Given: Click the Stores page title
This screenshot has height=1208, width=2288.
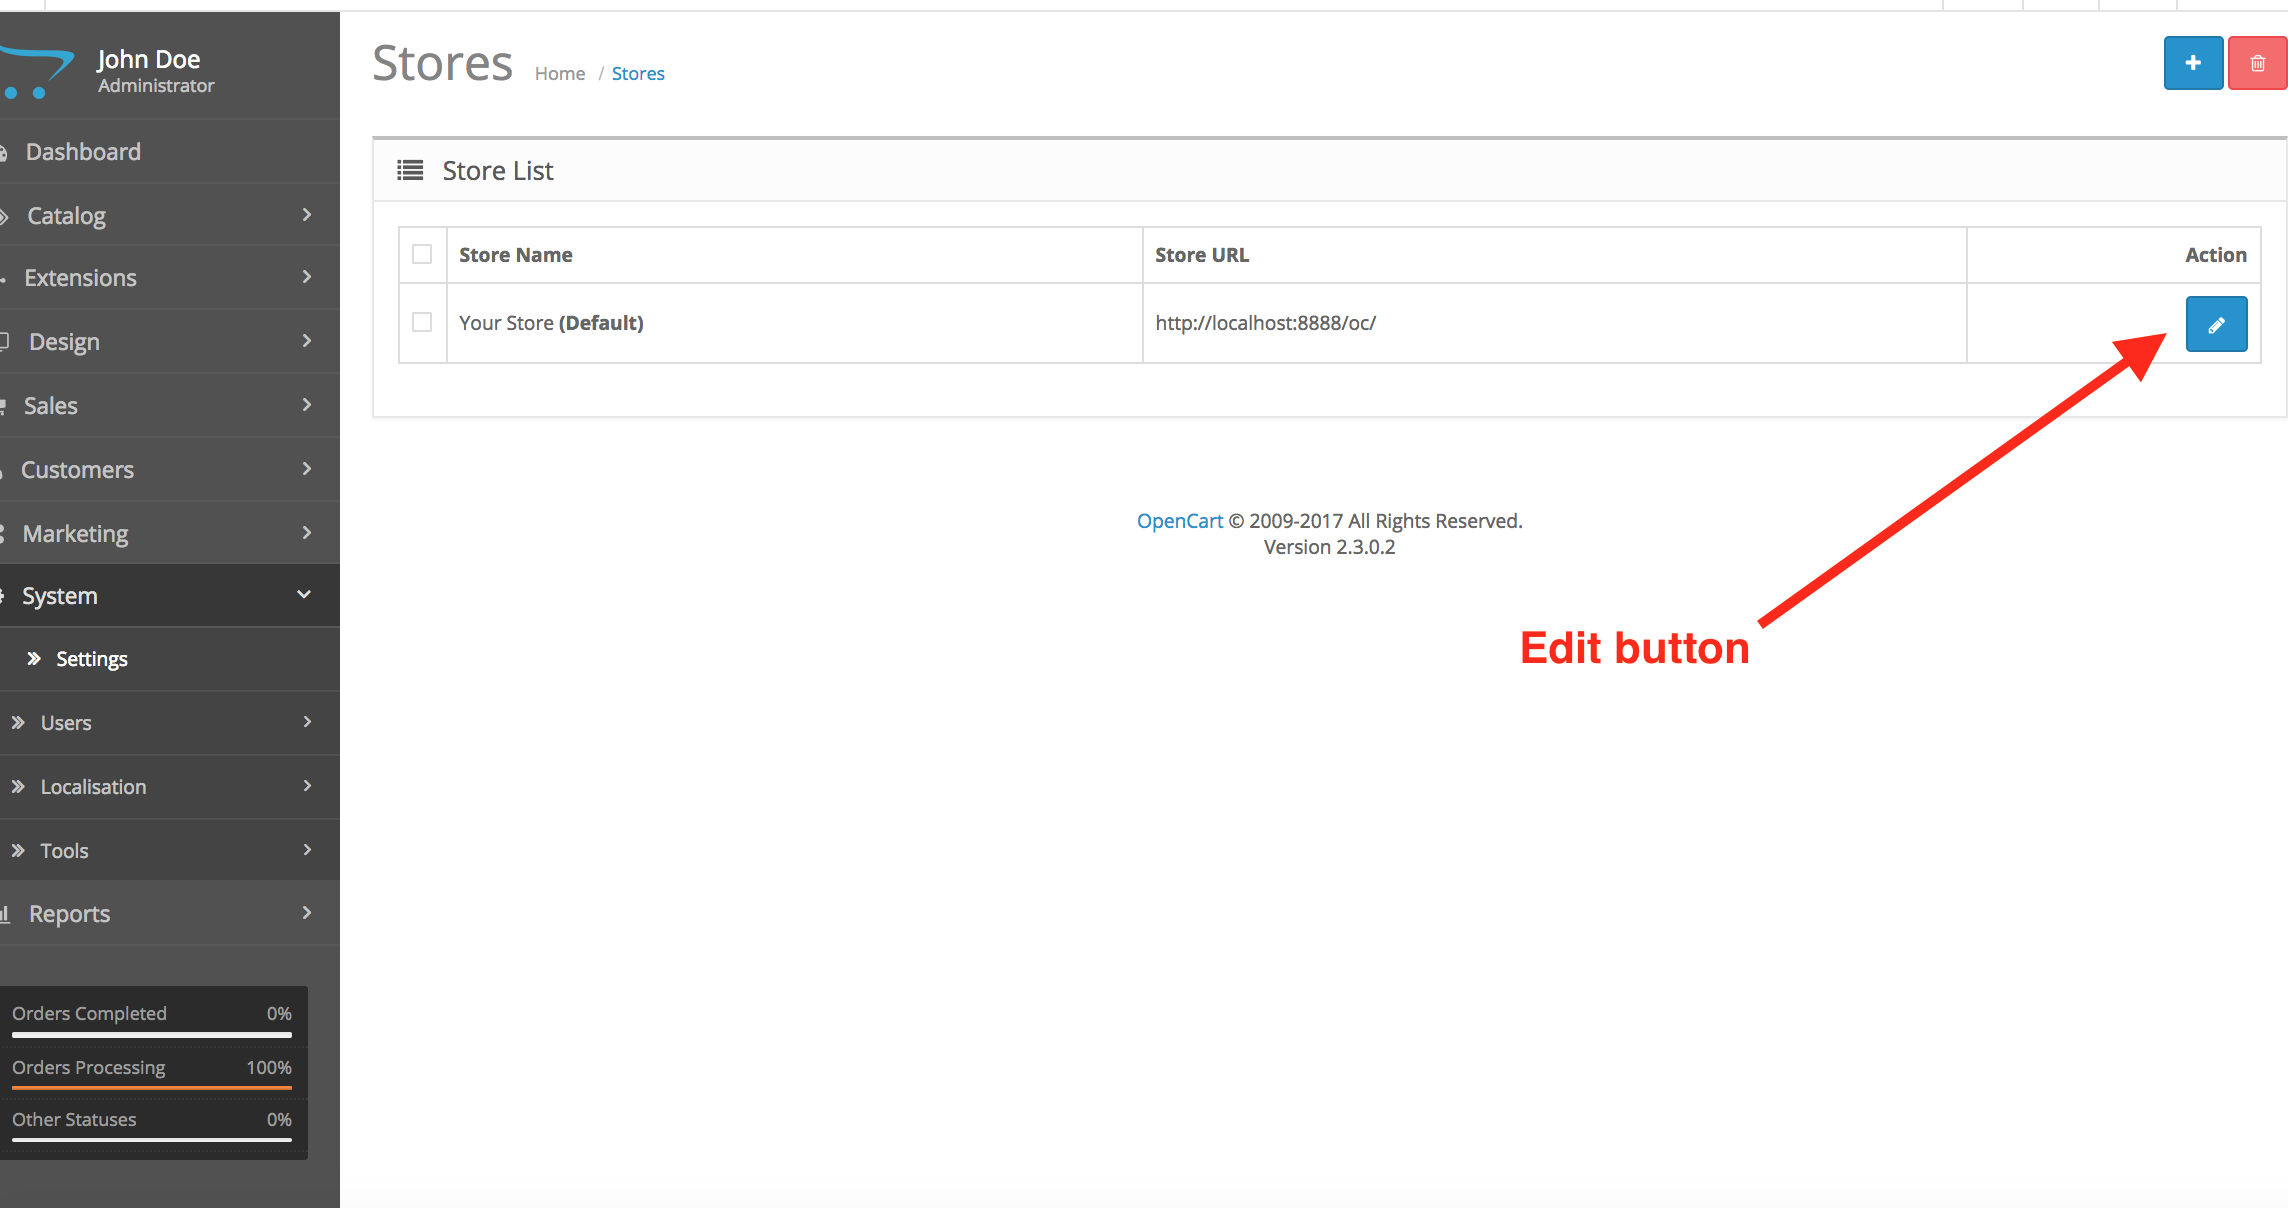Looking at the screenshot, I should pyautogui.click(x=442, y=63).
